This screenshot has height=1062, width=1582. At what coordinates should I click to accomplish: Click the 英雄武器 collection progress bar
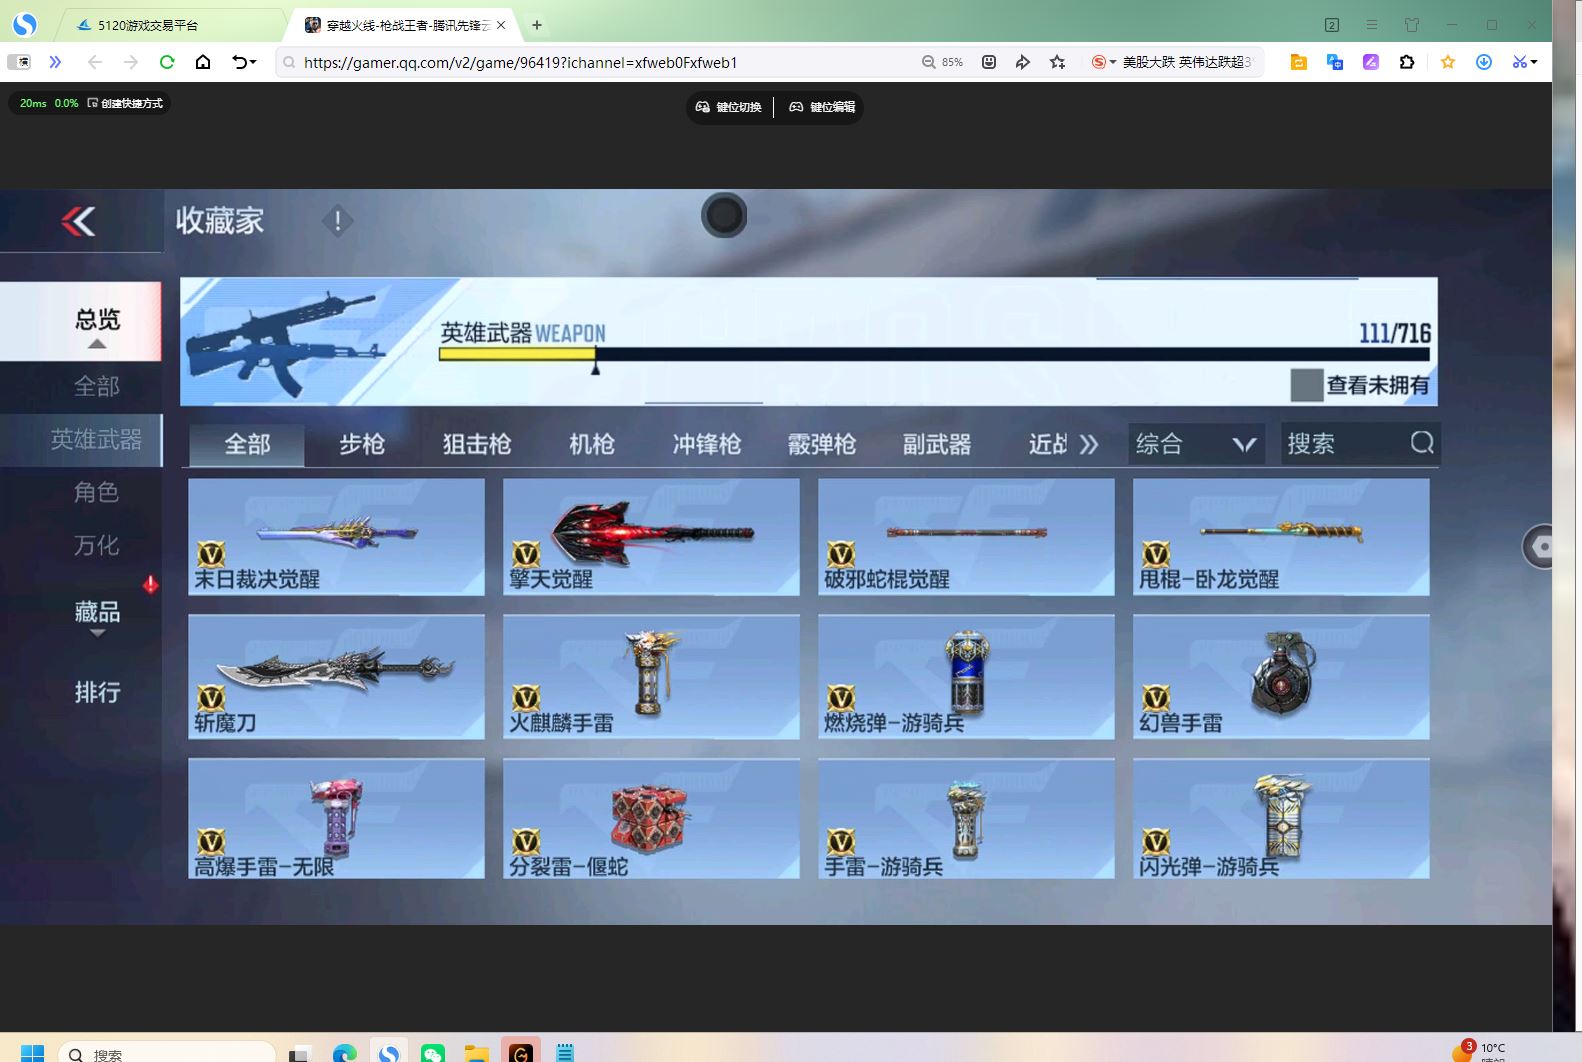click(x=934, y=354)
